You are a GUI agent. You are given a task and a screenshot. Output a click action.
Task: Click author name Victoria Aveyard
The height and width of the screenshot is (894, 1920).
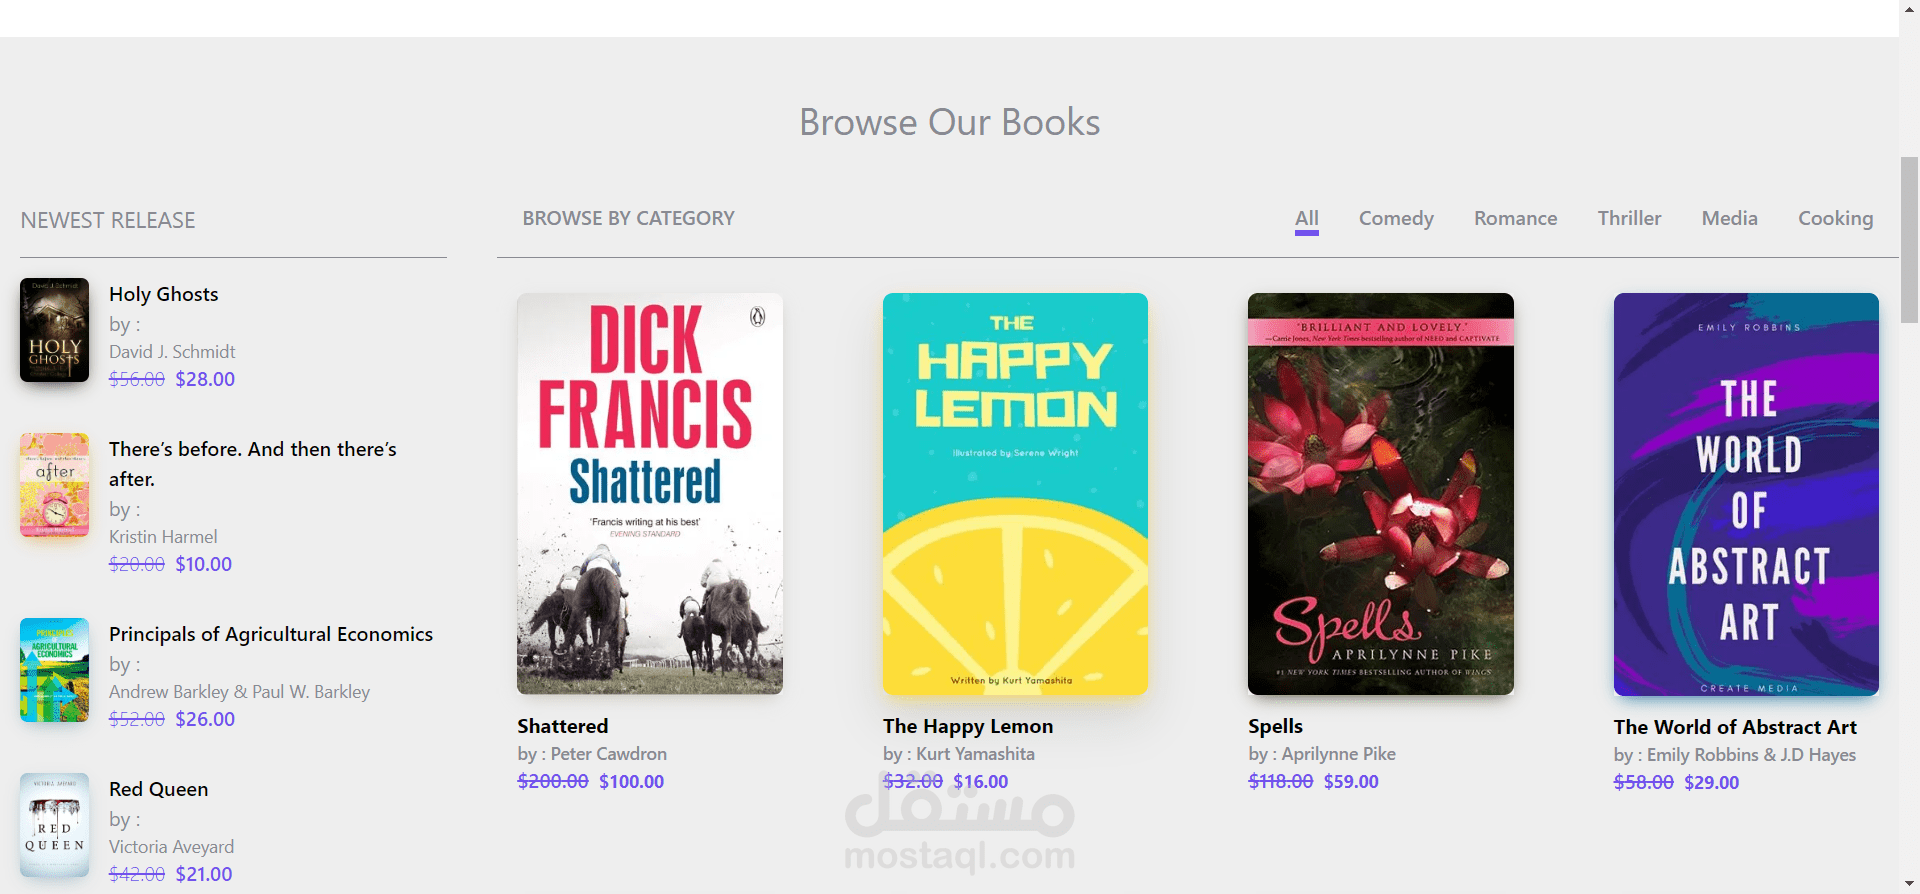[171, 847]
